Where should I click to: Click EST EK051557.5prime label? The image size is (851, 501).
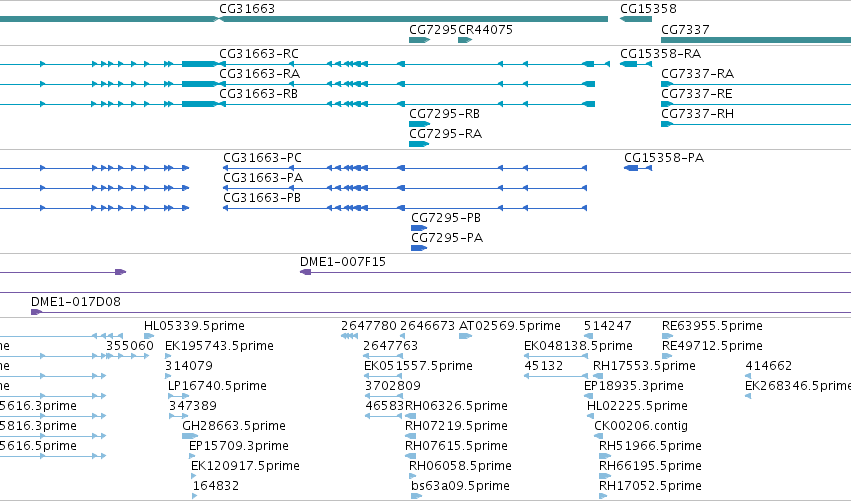(418, 366)
